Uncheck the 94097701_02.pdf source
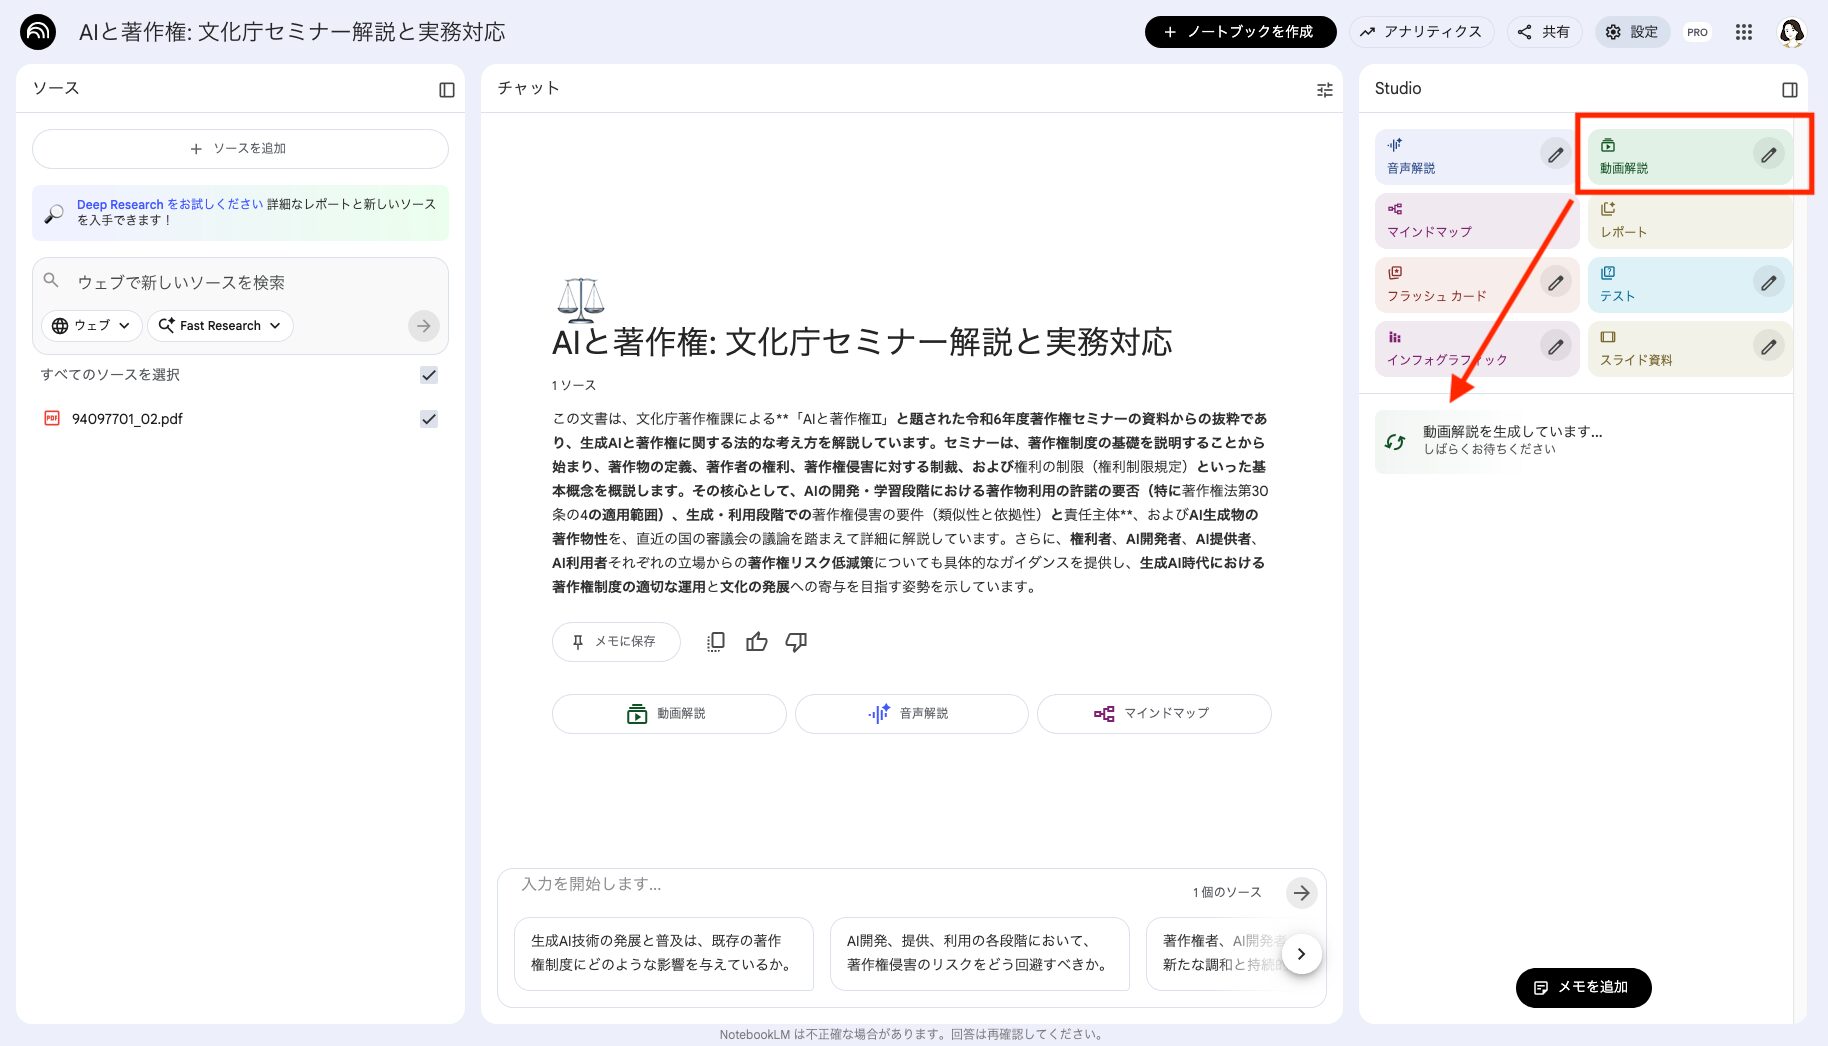1828x1046 pixels. click(429, 419)
